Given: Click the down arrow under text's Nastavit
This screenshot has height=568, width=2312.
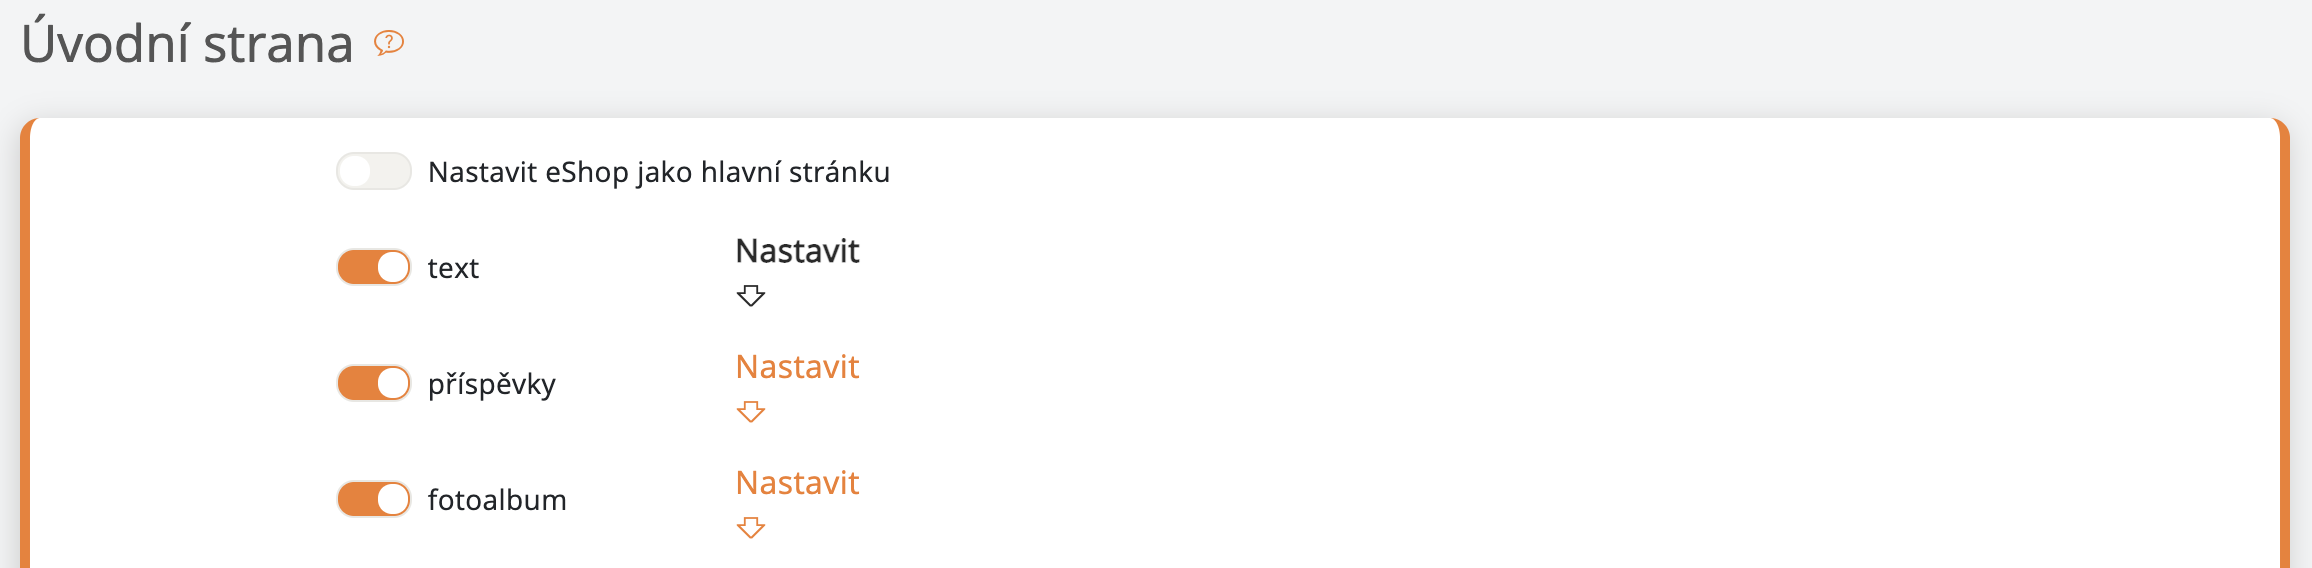Looking at the screenshot, I should [750, 295].
